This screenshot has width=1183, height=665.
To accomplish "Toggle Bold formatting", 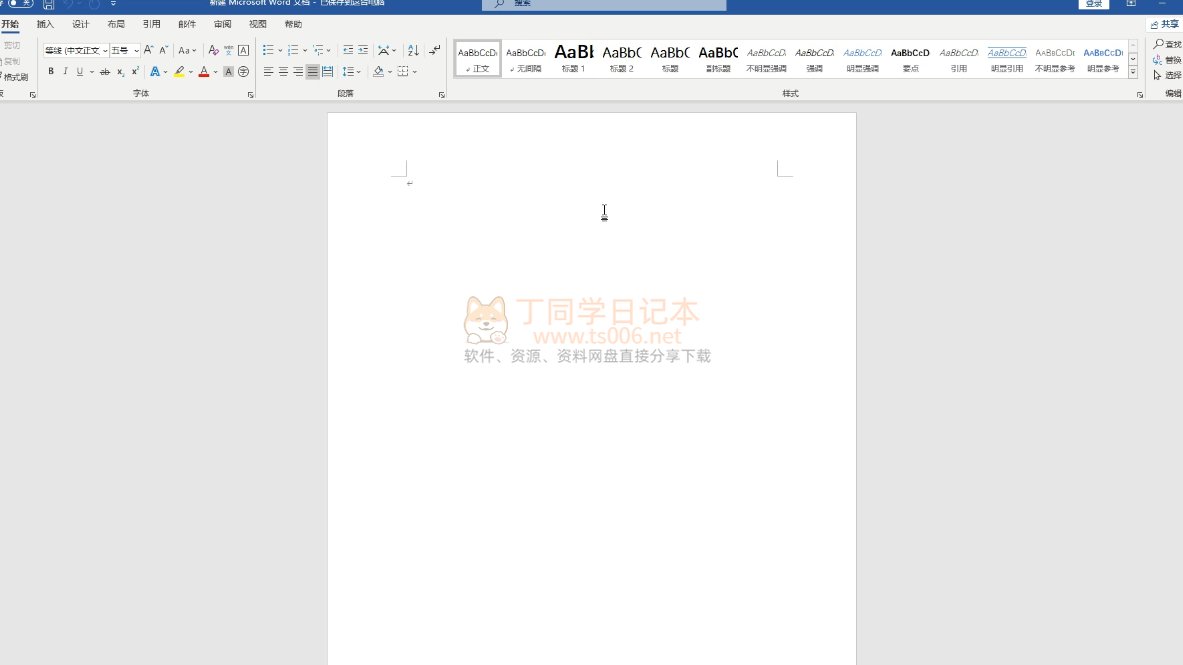I will 51,72.
